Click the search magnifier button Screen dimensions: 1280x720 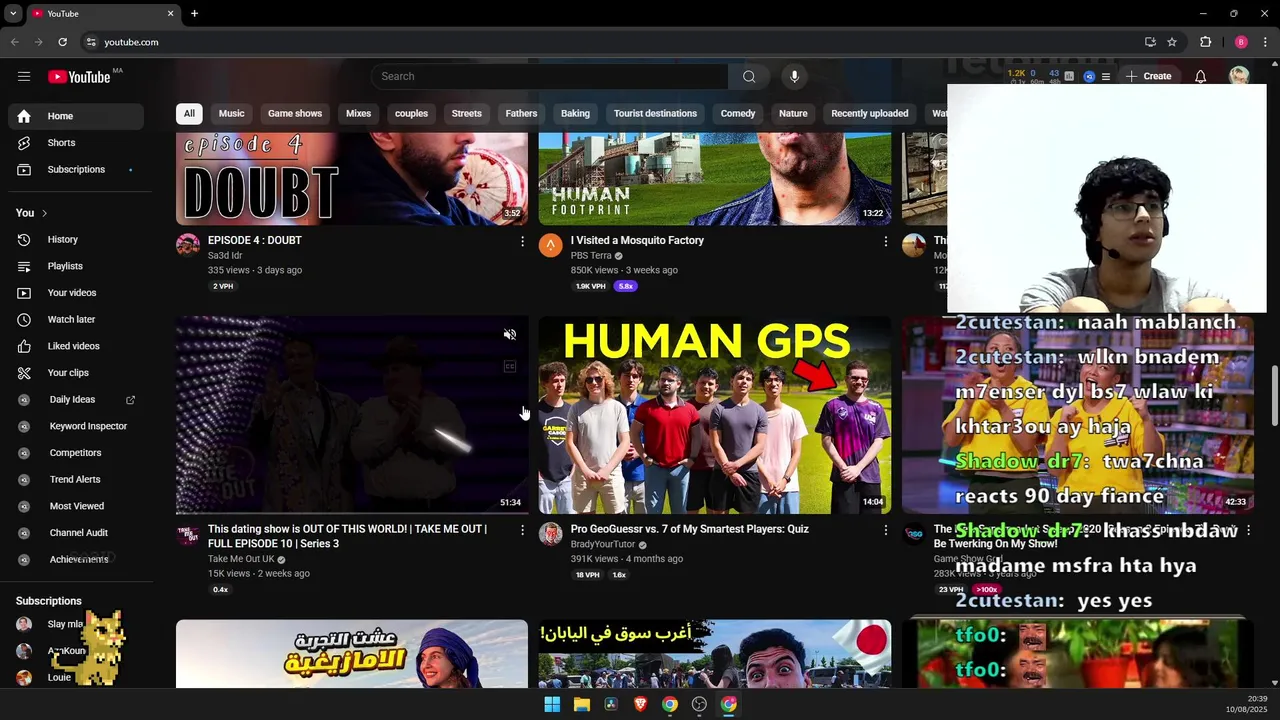tap(749, 76)
